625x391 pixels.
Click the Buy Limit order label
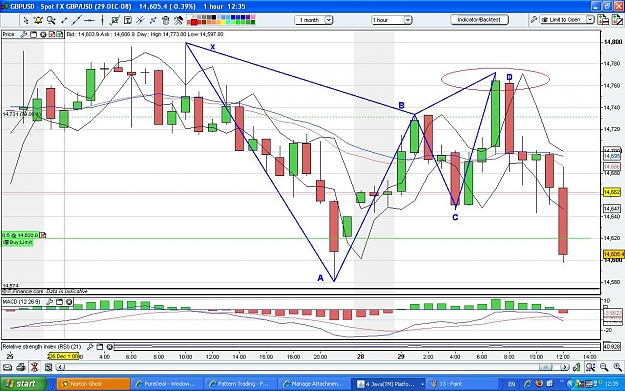(18, 242)
